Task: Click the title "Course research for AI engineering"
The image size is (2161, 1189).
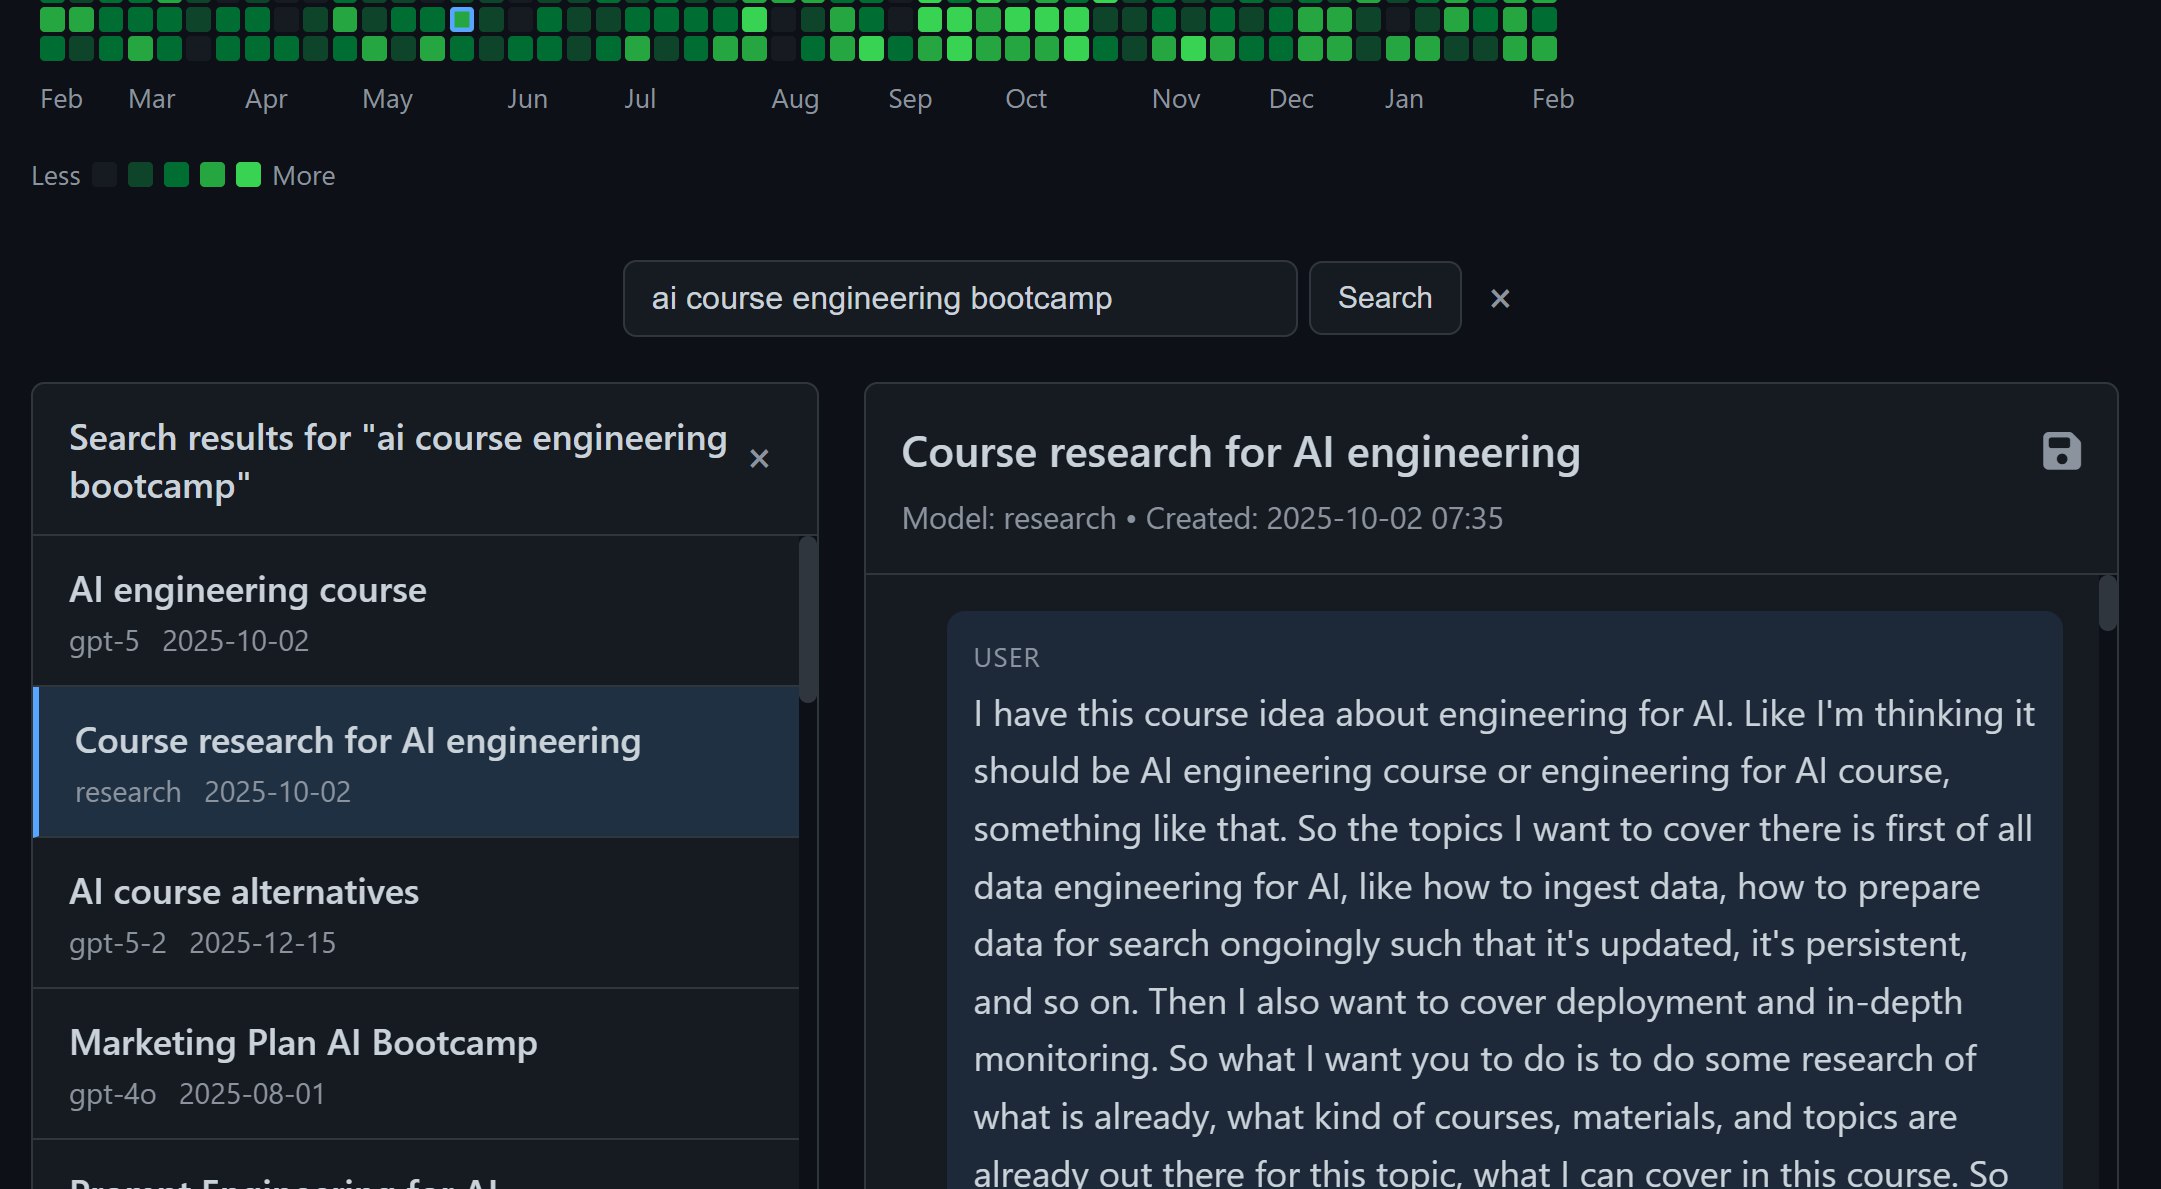Action: 1240,452
